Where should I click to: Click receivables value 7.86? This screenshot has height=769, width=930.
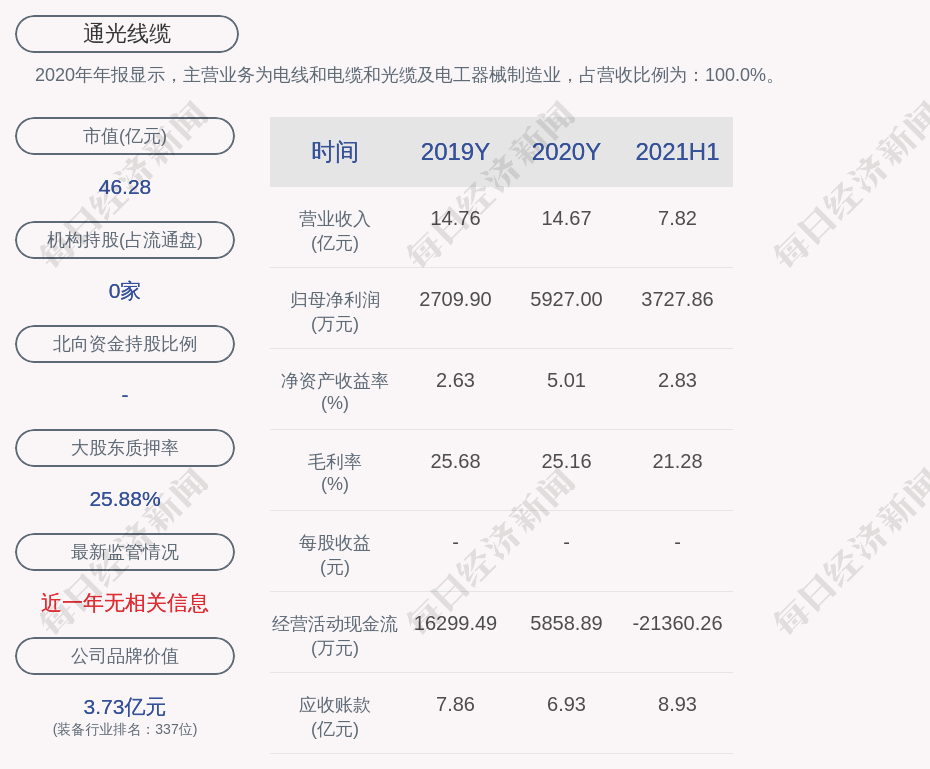click(x=455, y=704)
